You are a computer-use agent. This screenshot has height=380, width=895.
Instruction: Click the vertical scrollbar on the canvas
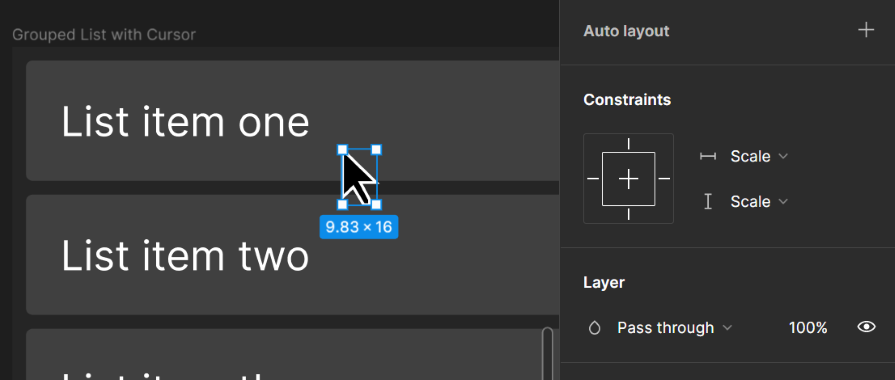tap(547, 353)
